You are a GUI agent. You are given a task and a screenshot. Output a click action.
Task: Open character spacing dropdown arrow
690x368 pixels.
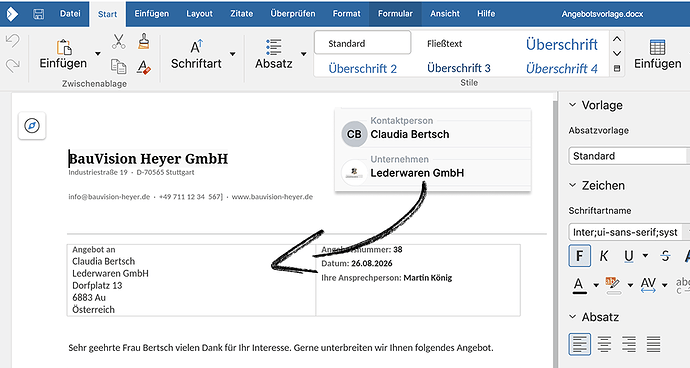point(664,285)
